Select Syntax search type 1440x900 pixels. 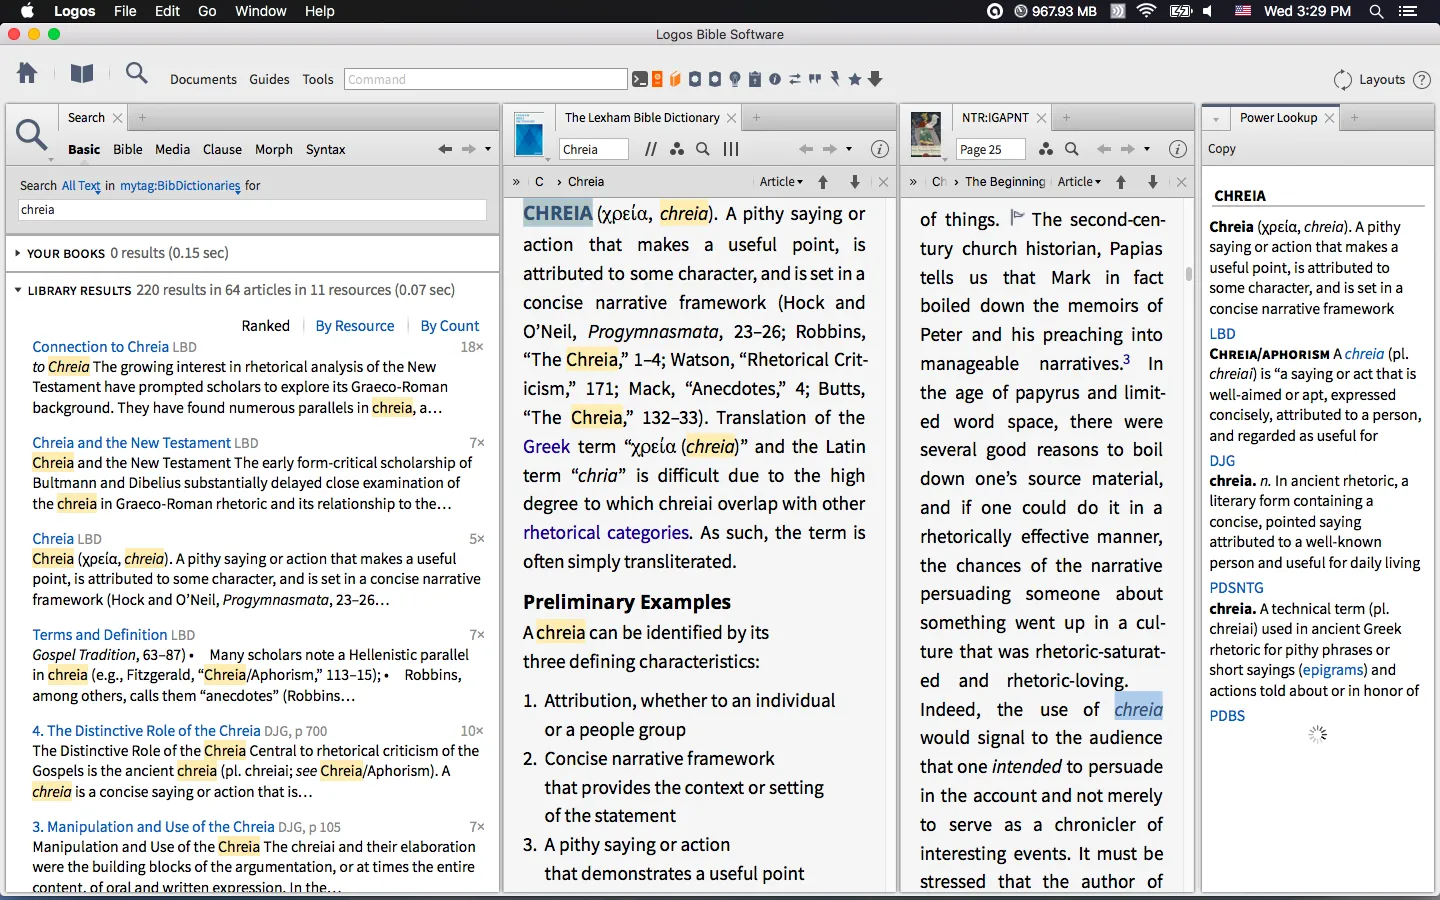[325, 149]
